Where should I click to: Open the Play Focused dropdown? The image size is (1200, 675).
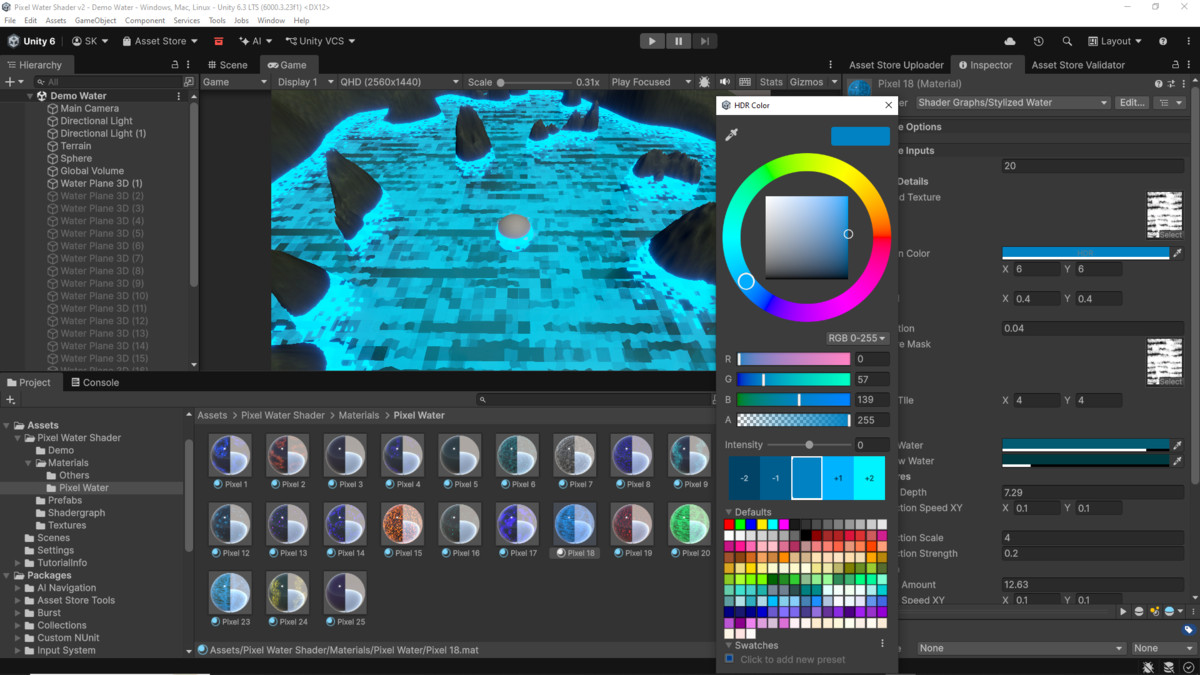point(651,82)
